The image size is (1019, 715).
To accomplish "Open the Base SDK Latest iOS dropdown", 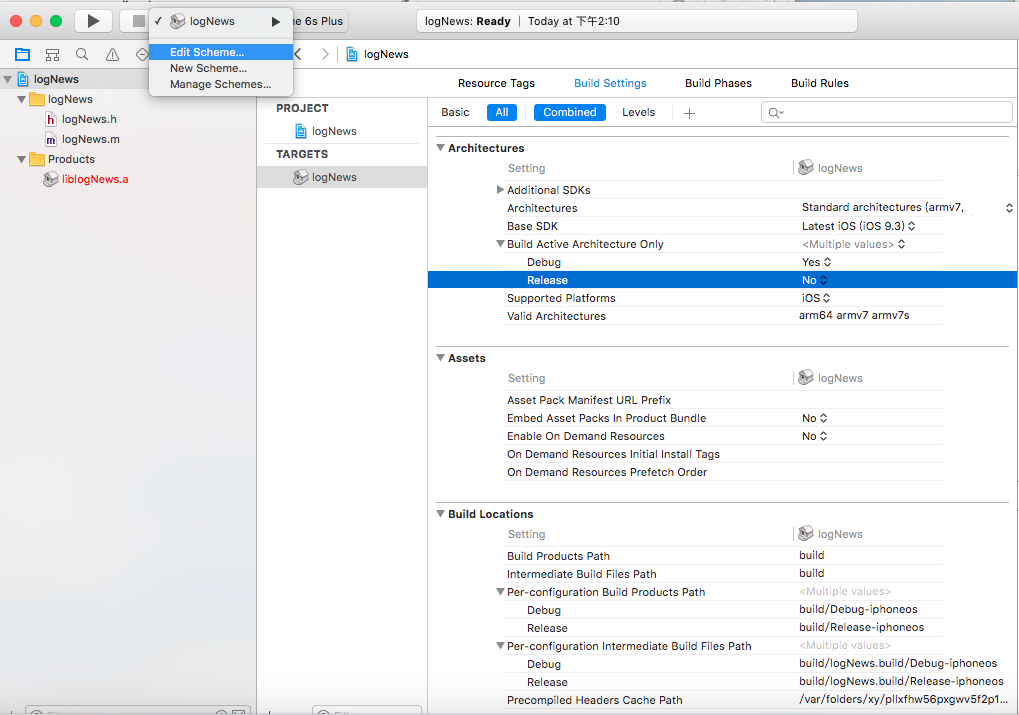I will coord(858,226).
